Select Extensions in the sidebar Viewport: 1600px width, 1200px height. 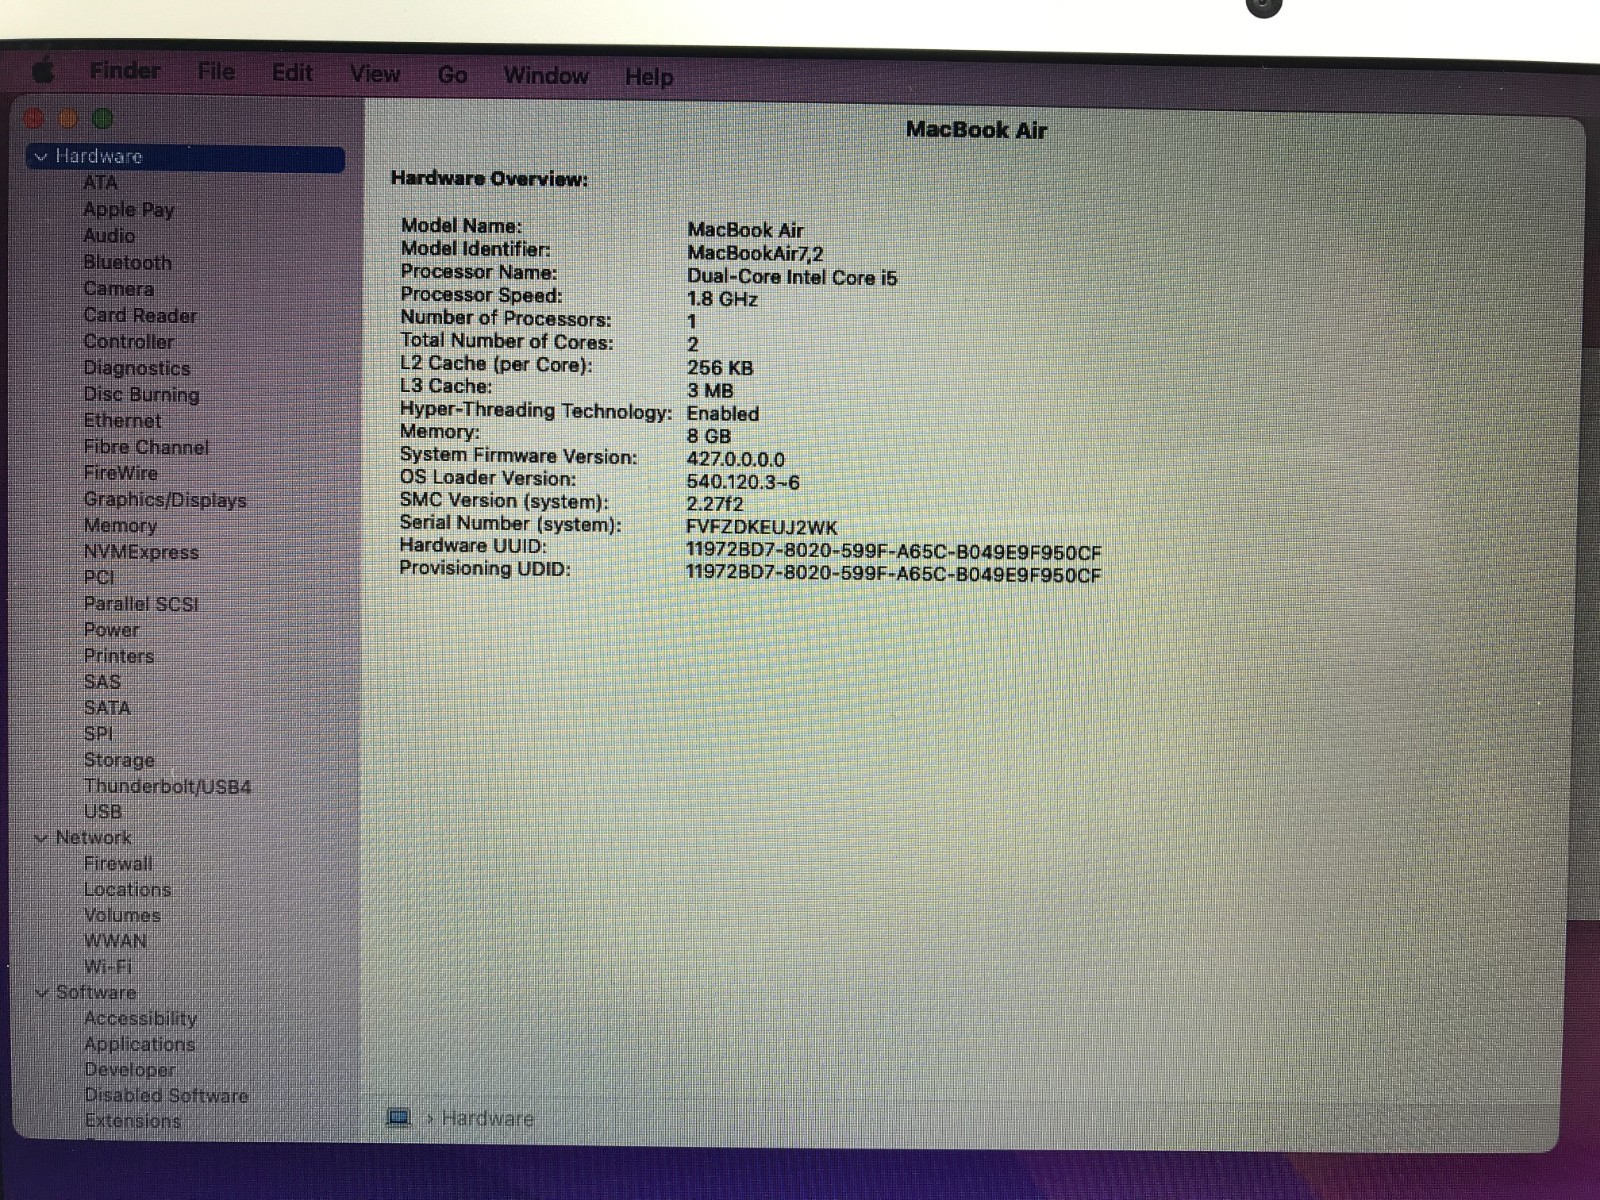132,1121
